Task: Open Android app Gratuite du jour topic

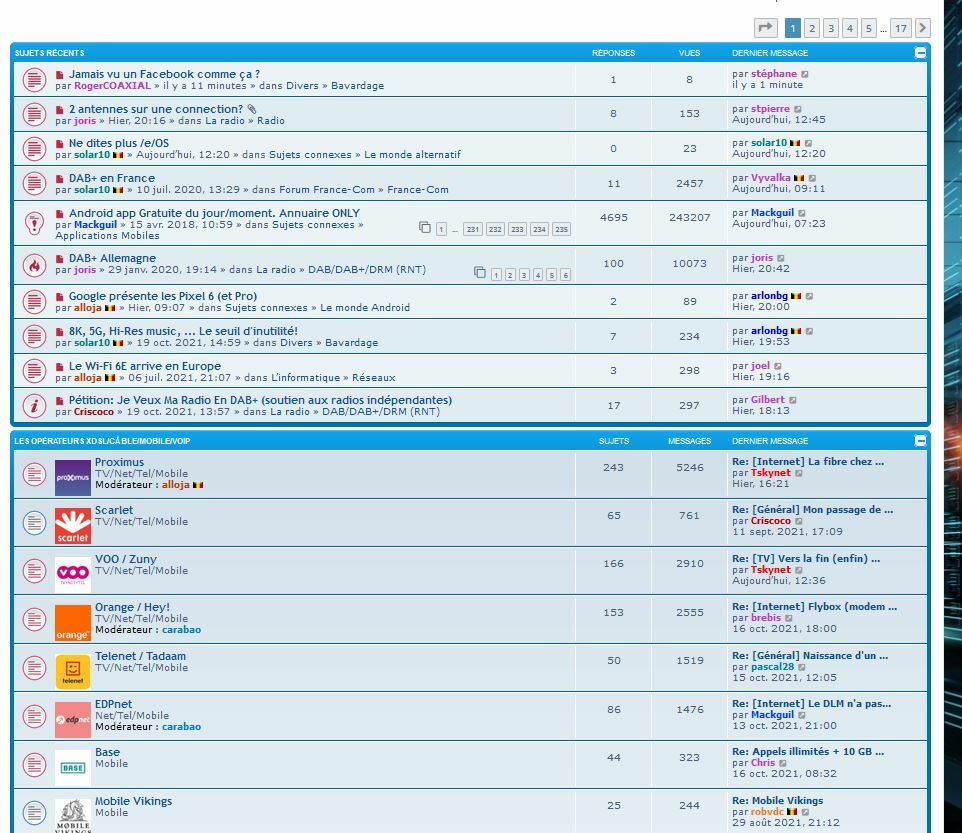Action: coord(214,213)
